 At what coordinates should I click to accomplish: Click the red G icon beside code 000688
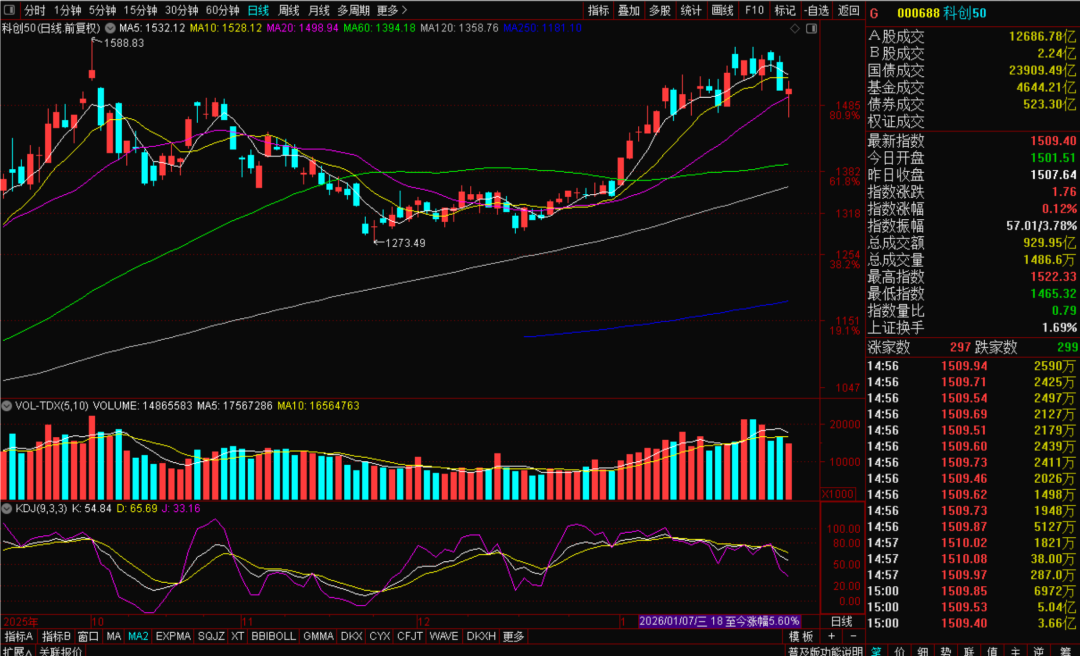(x=874, y=13)
